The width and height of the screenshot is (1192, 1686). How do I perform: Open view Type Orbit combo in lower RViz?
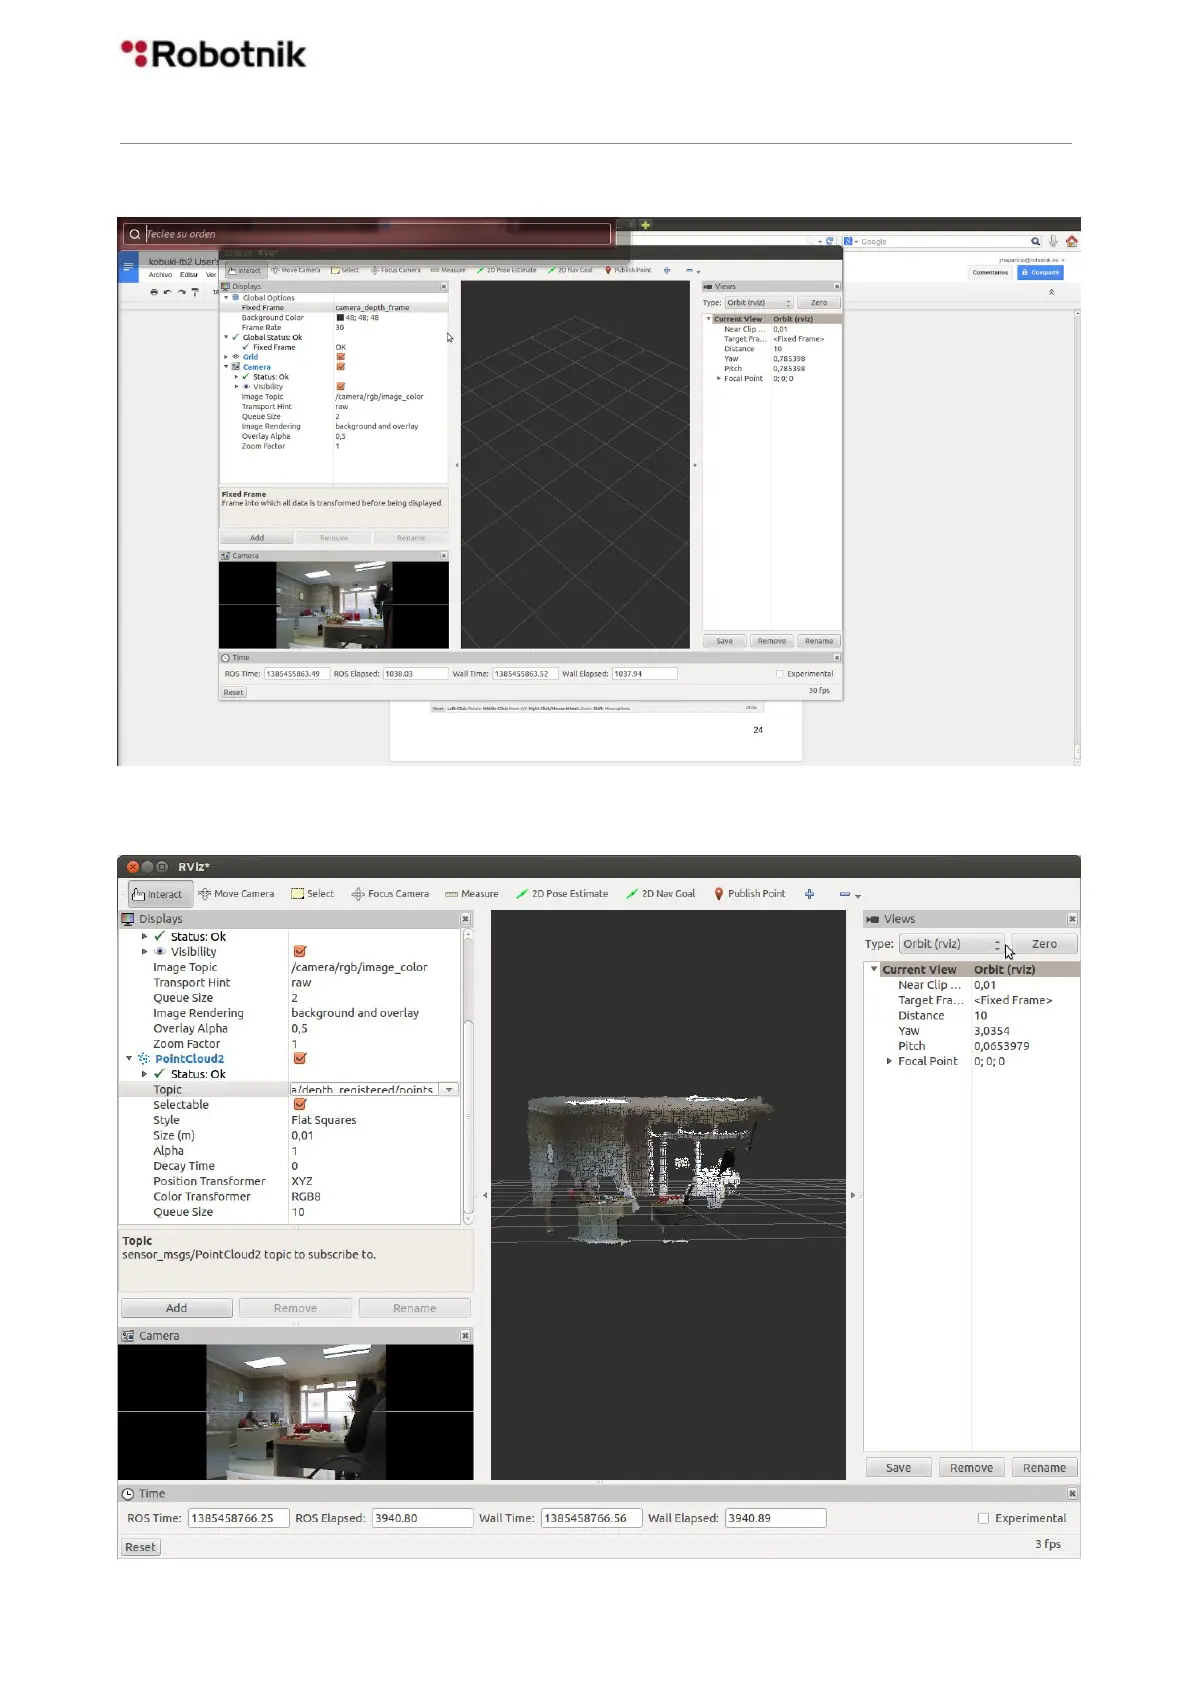pos(951,944)
